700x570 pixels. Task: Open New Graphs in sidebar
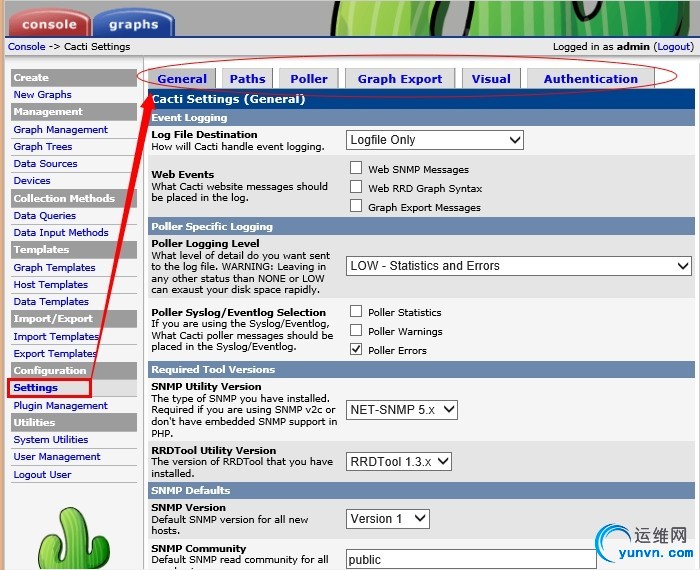[x=42, y=95]
